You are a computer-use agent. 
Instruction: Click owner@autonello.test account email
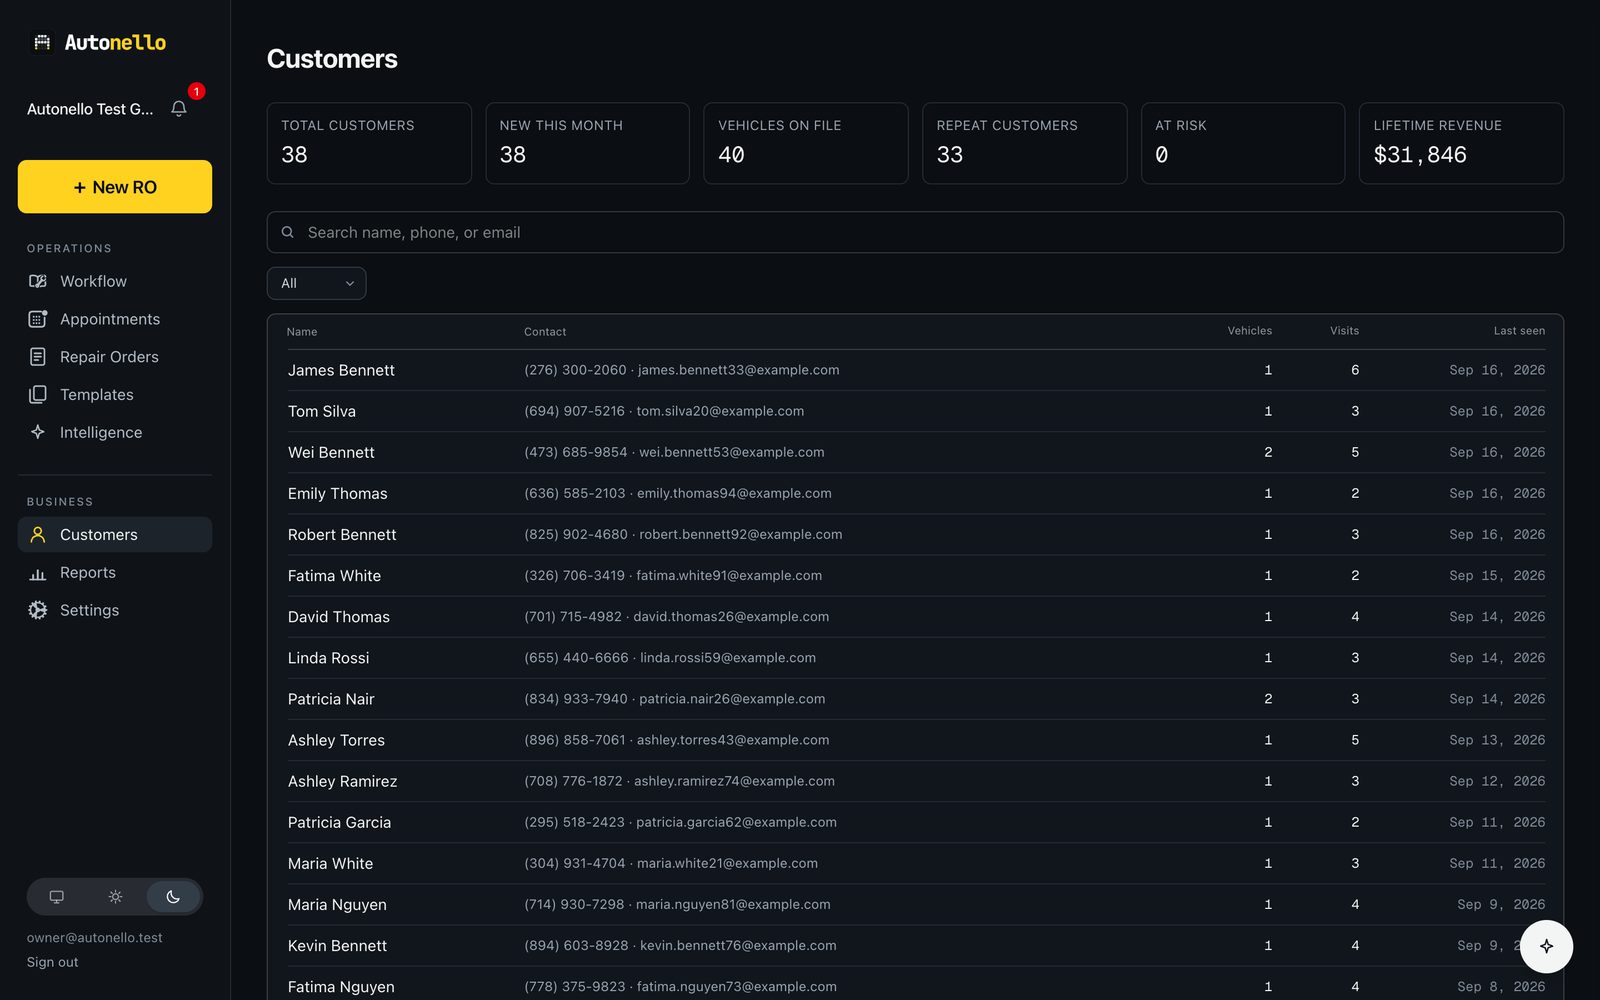[x=94, y=938]
